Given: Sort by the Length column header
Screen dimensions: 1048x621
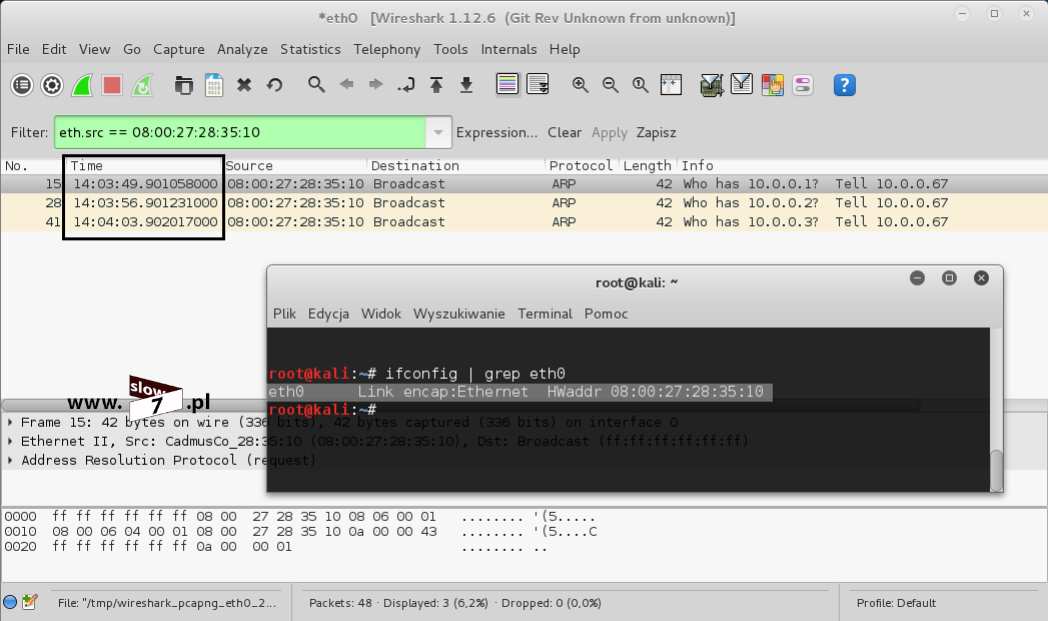Looking at the screenshot, I should 647,166.
